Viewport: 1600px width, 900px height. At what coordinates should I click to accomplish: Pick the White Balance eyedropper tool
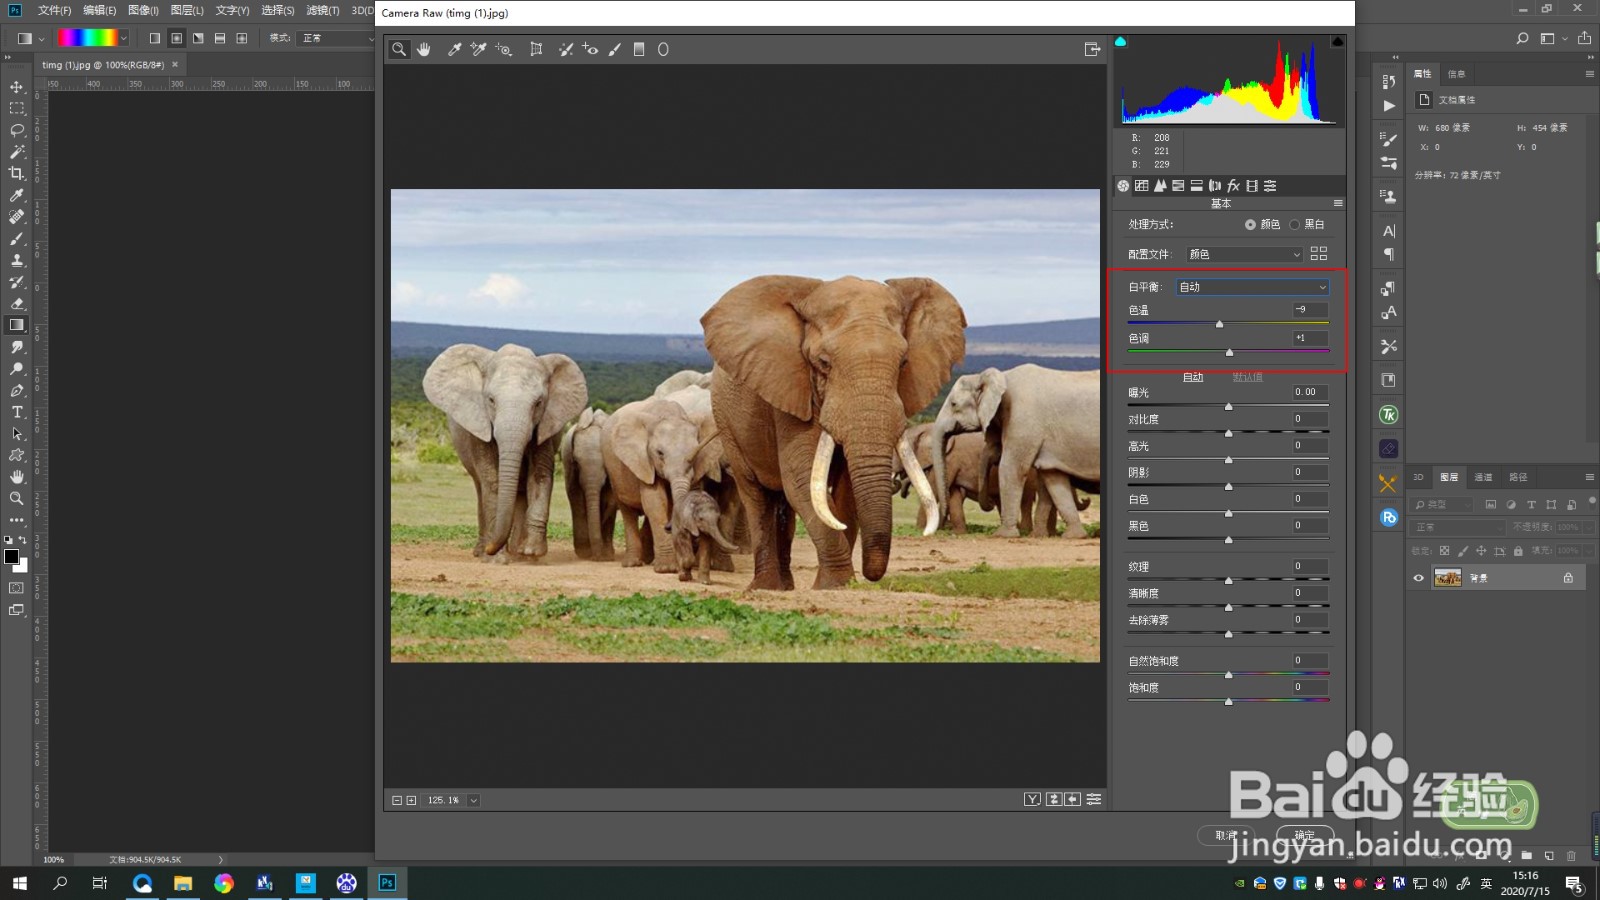click(454, 49)
